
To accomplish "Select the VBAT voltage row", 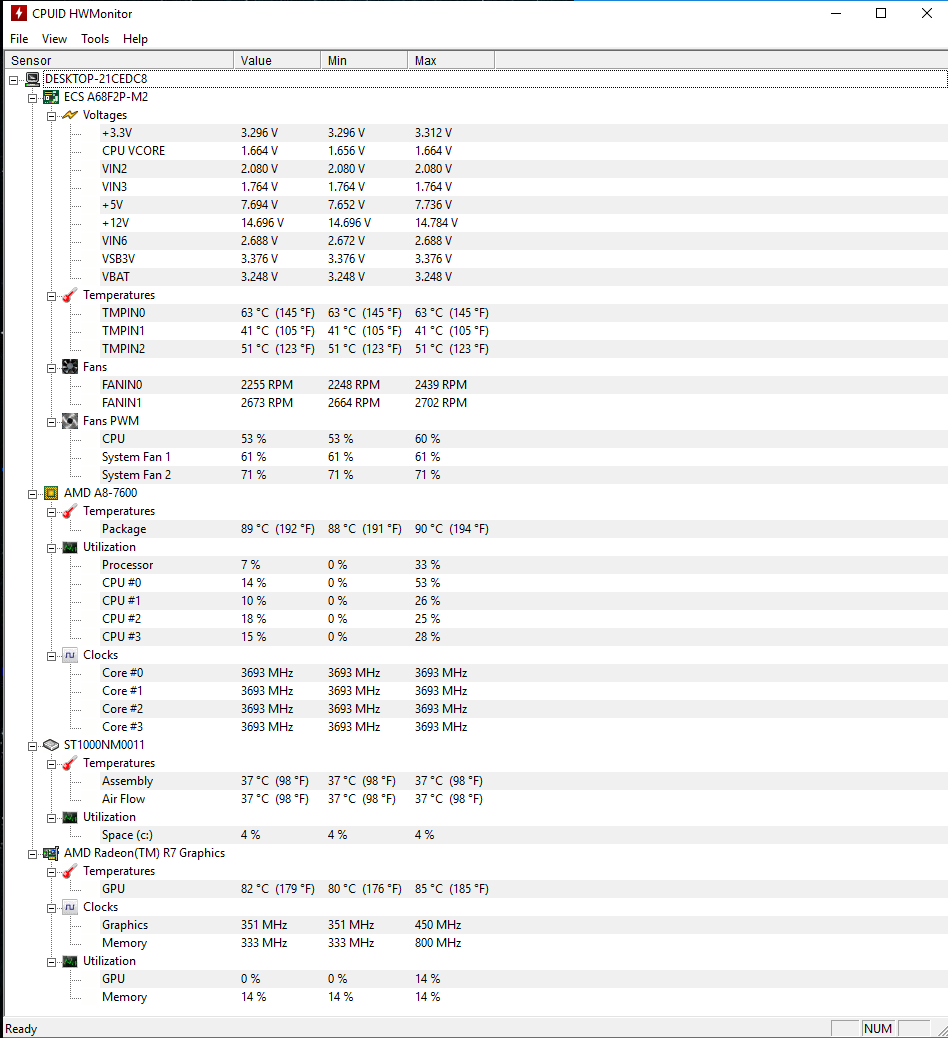I will coord(524,277).
